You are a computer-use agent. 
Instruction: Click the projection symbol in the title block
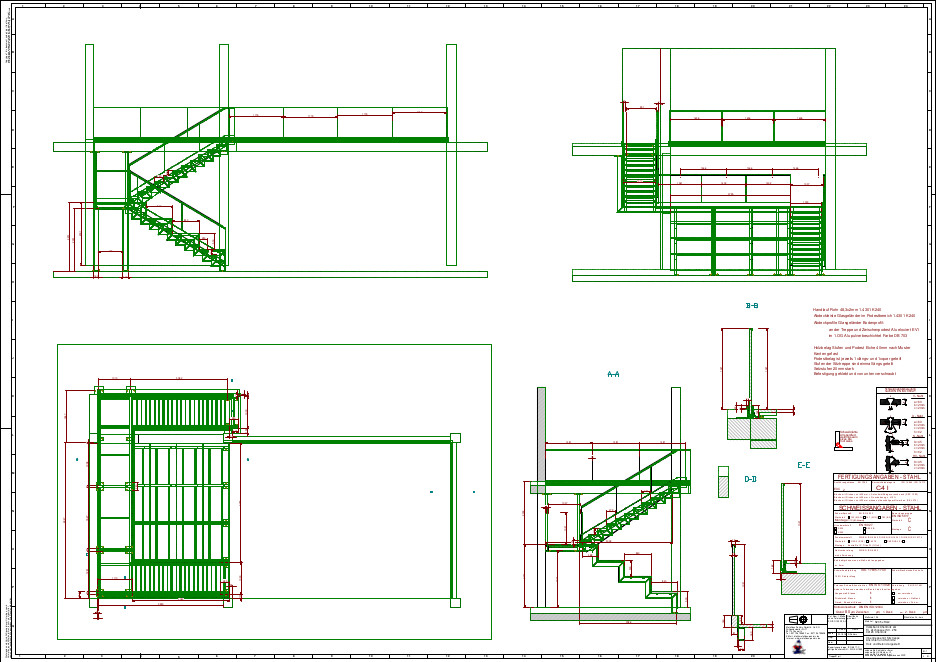click(x=798, y=620)
